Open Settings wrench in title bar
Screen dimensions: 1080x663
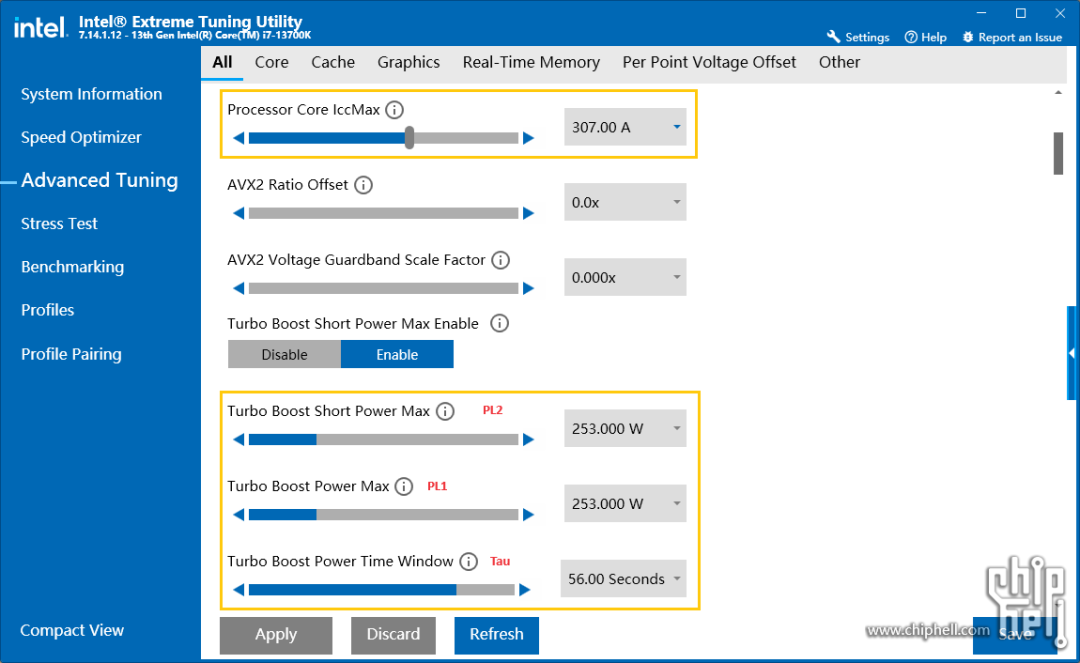pyautogui.click(x=858, y=37)
